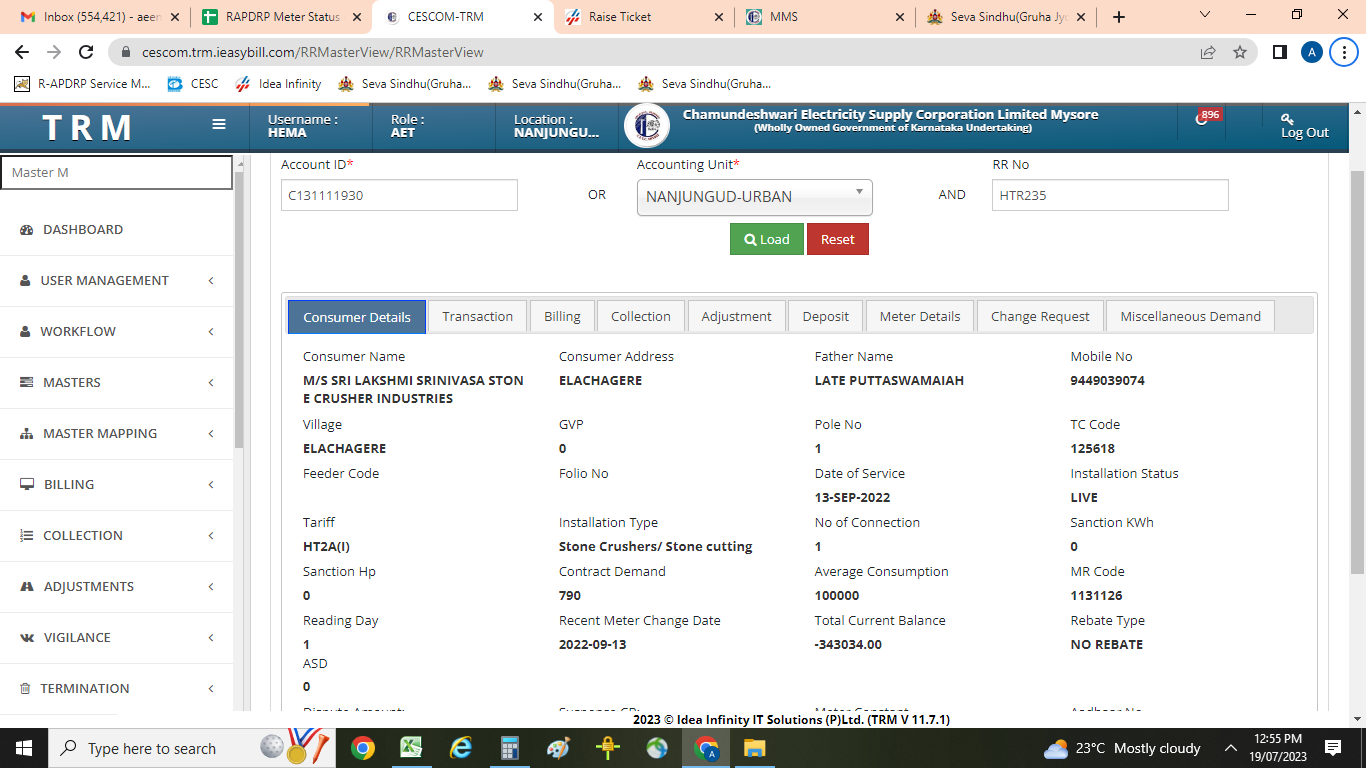This screenshot has width=1366, height=768.
Task: Open File Explorer from the taskbar
Action: 754,747
